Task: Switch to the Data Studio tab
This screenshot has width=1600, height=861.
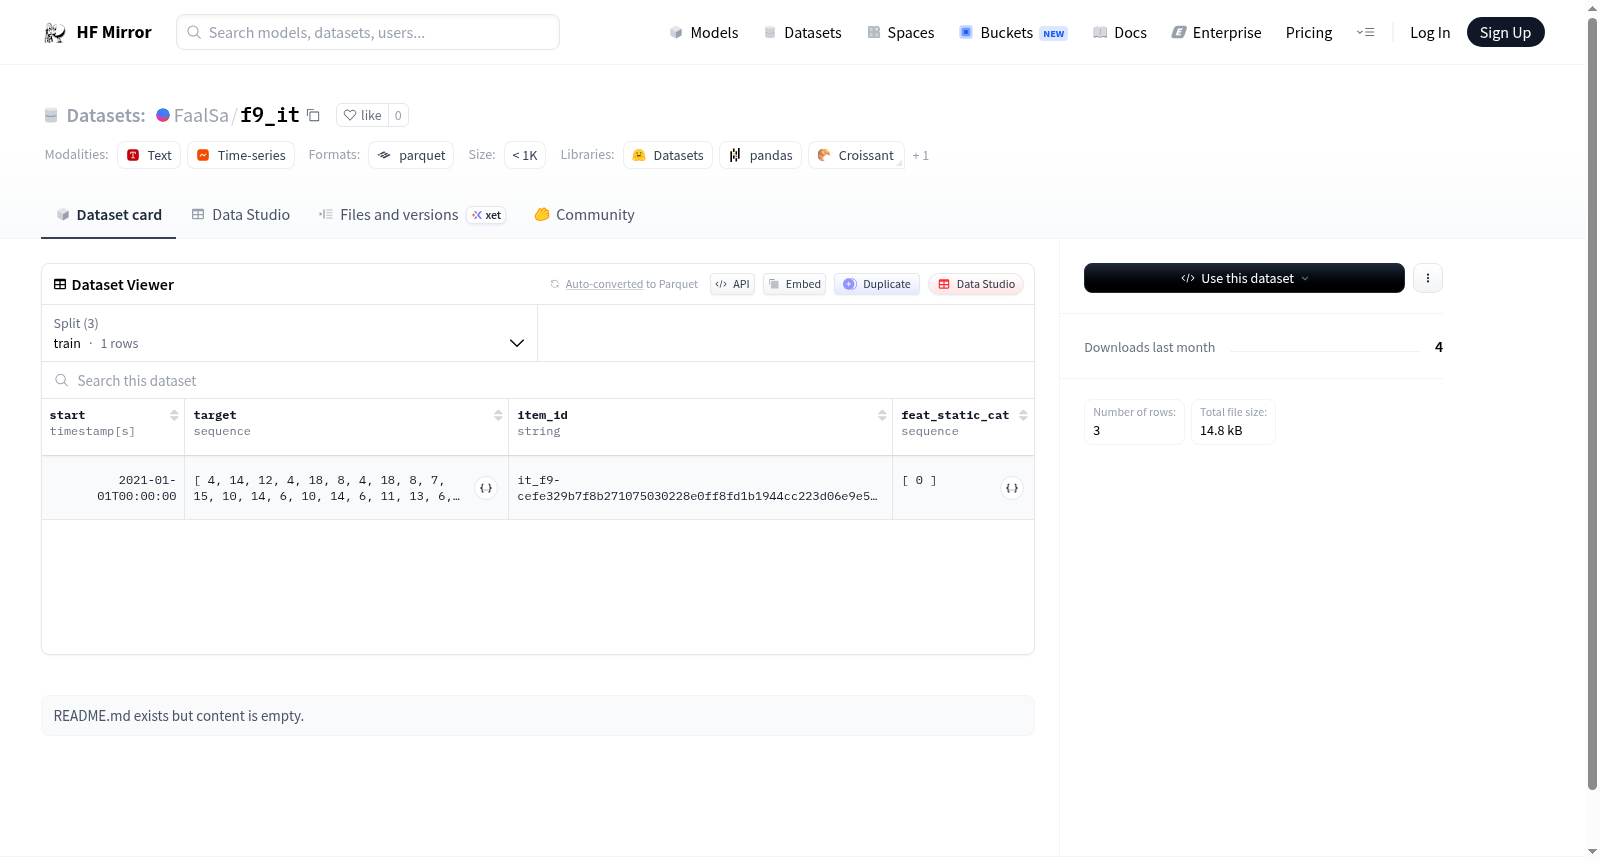Action: (x=241, y=214)
